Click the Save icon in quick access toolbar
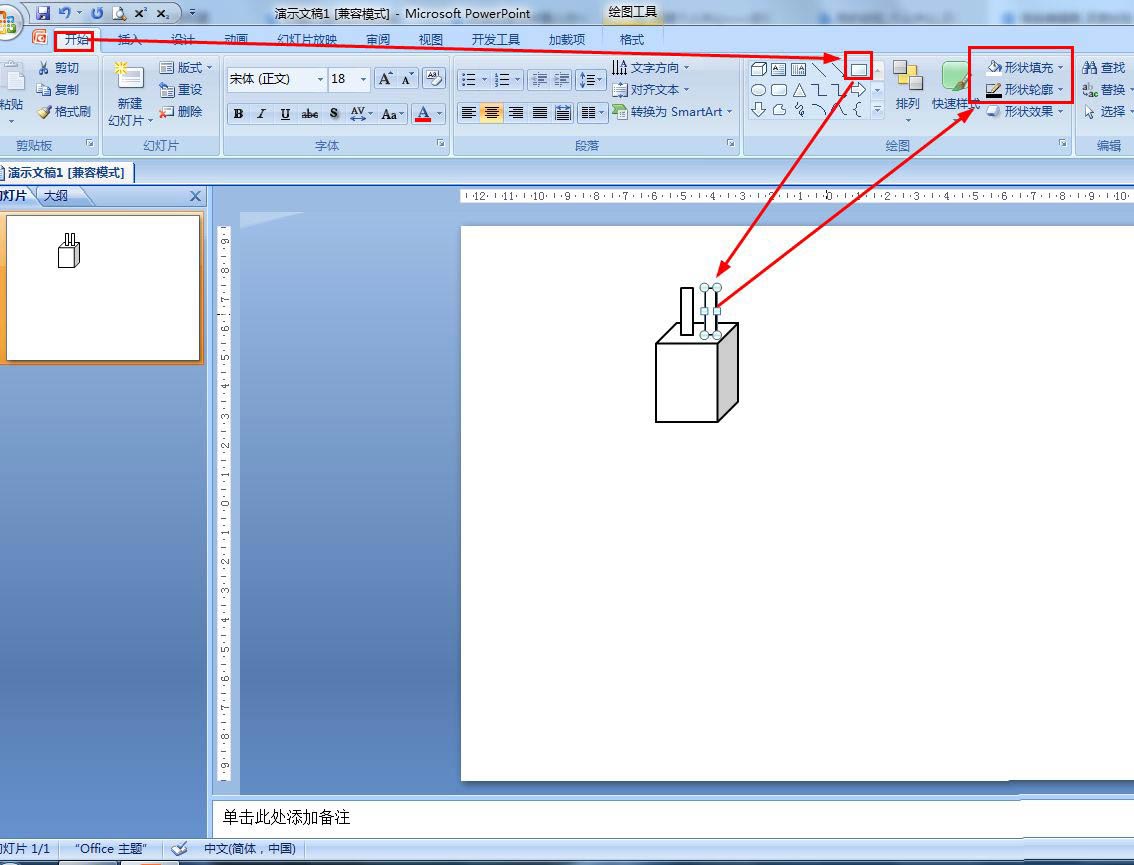Image resolution: width=1134 pixels, height=865 pixels. coord(43,13)
